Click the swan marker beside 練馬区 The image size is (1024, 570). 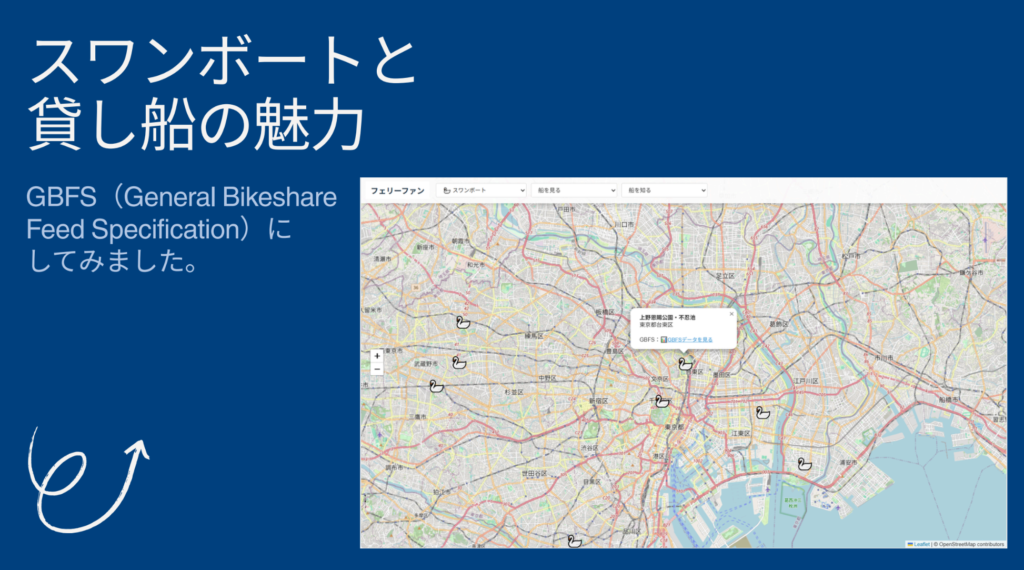(463, 322)
